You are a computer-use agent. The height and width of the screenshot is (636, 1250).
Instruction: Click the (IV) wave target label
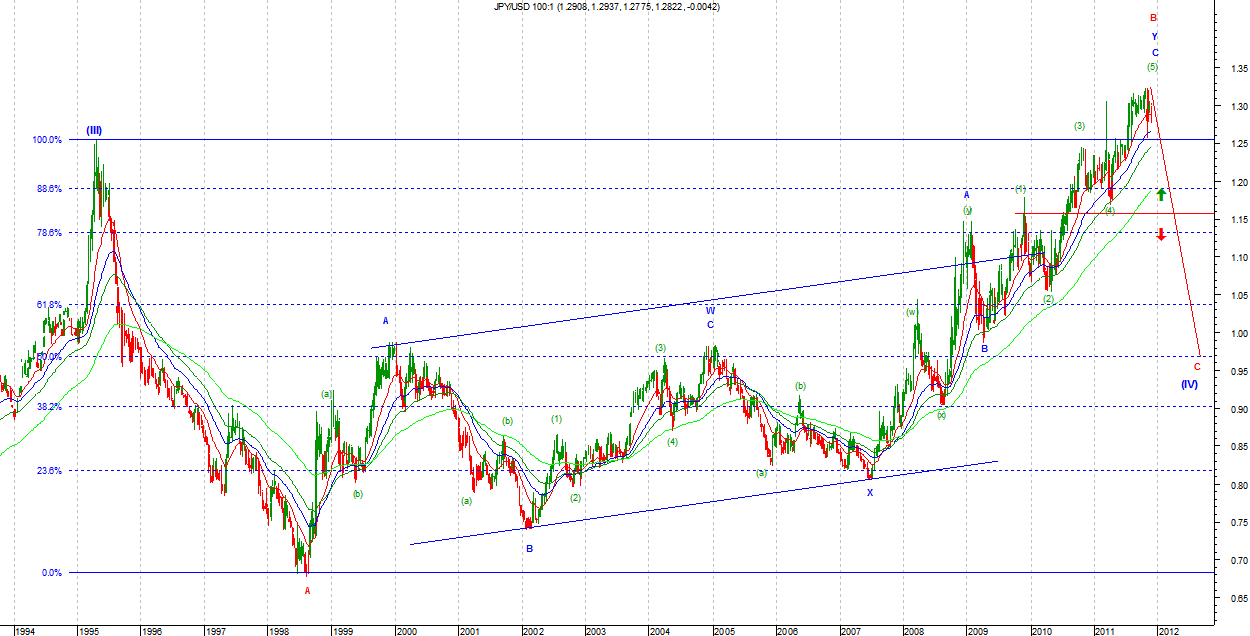click(x=1189, y=384)
